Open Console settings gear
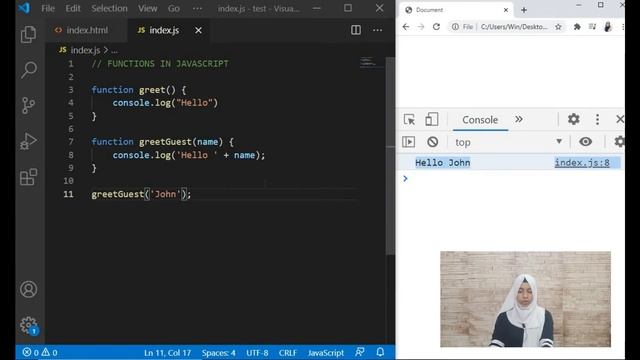The image size is (640, 360). tap(619, 141)
